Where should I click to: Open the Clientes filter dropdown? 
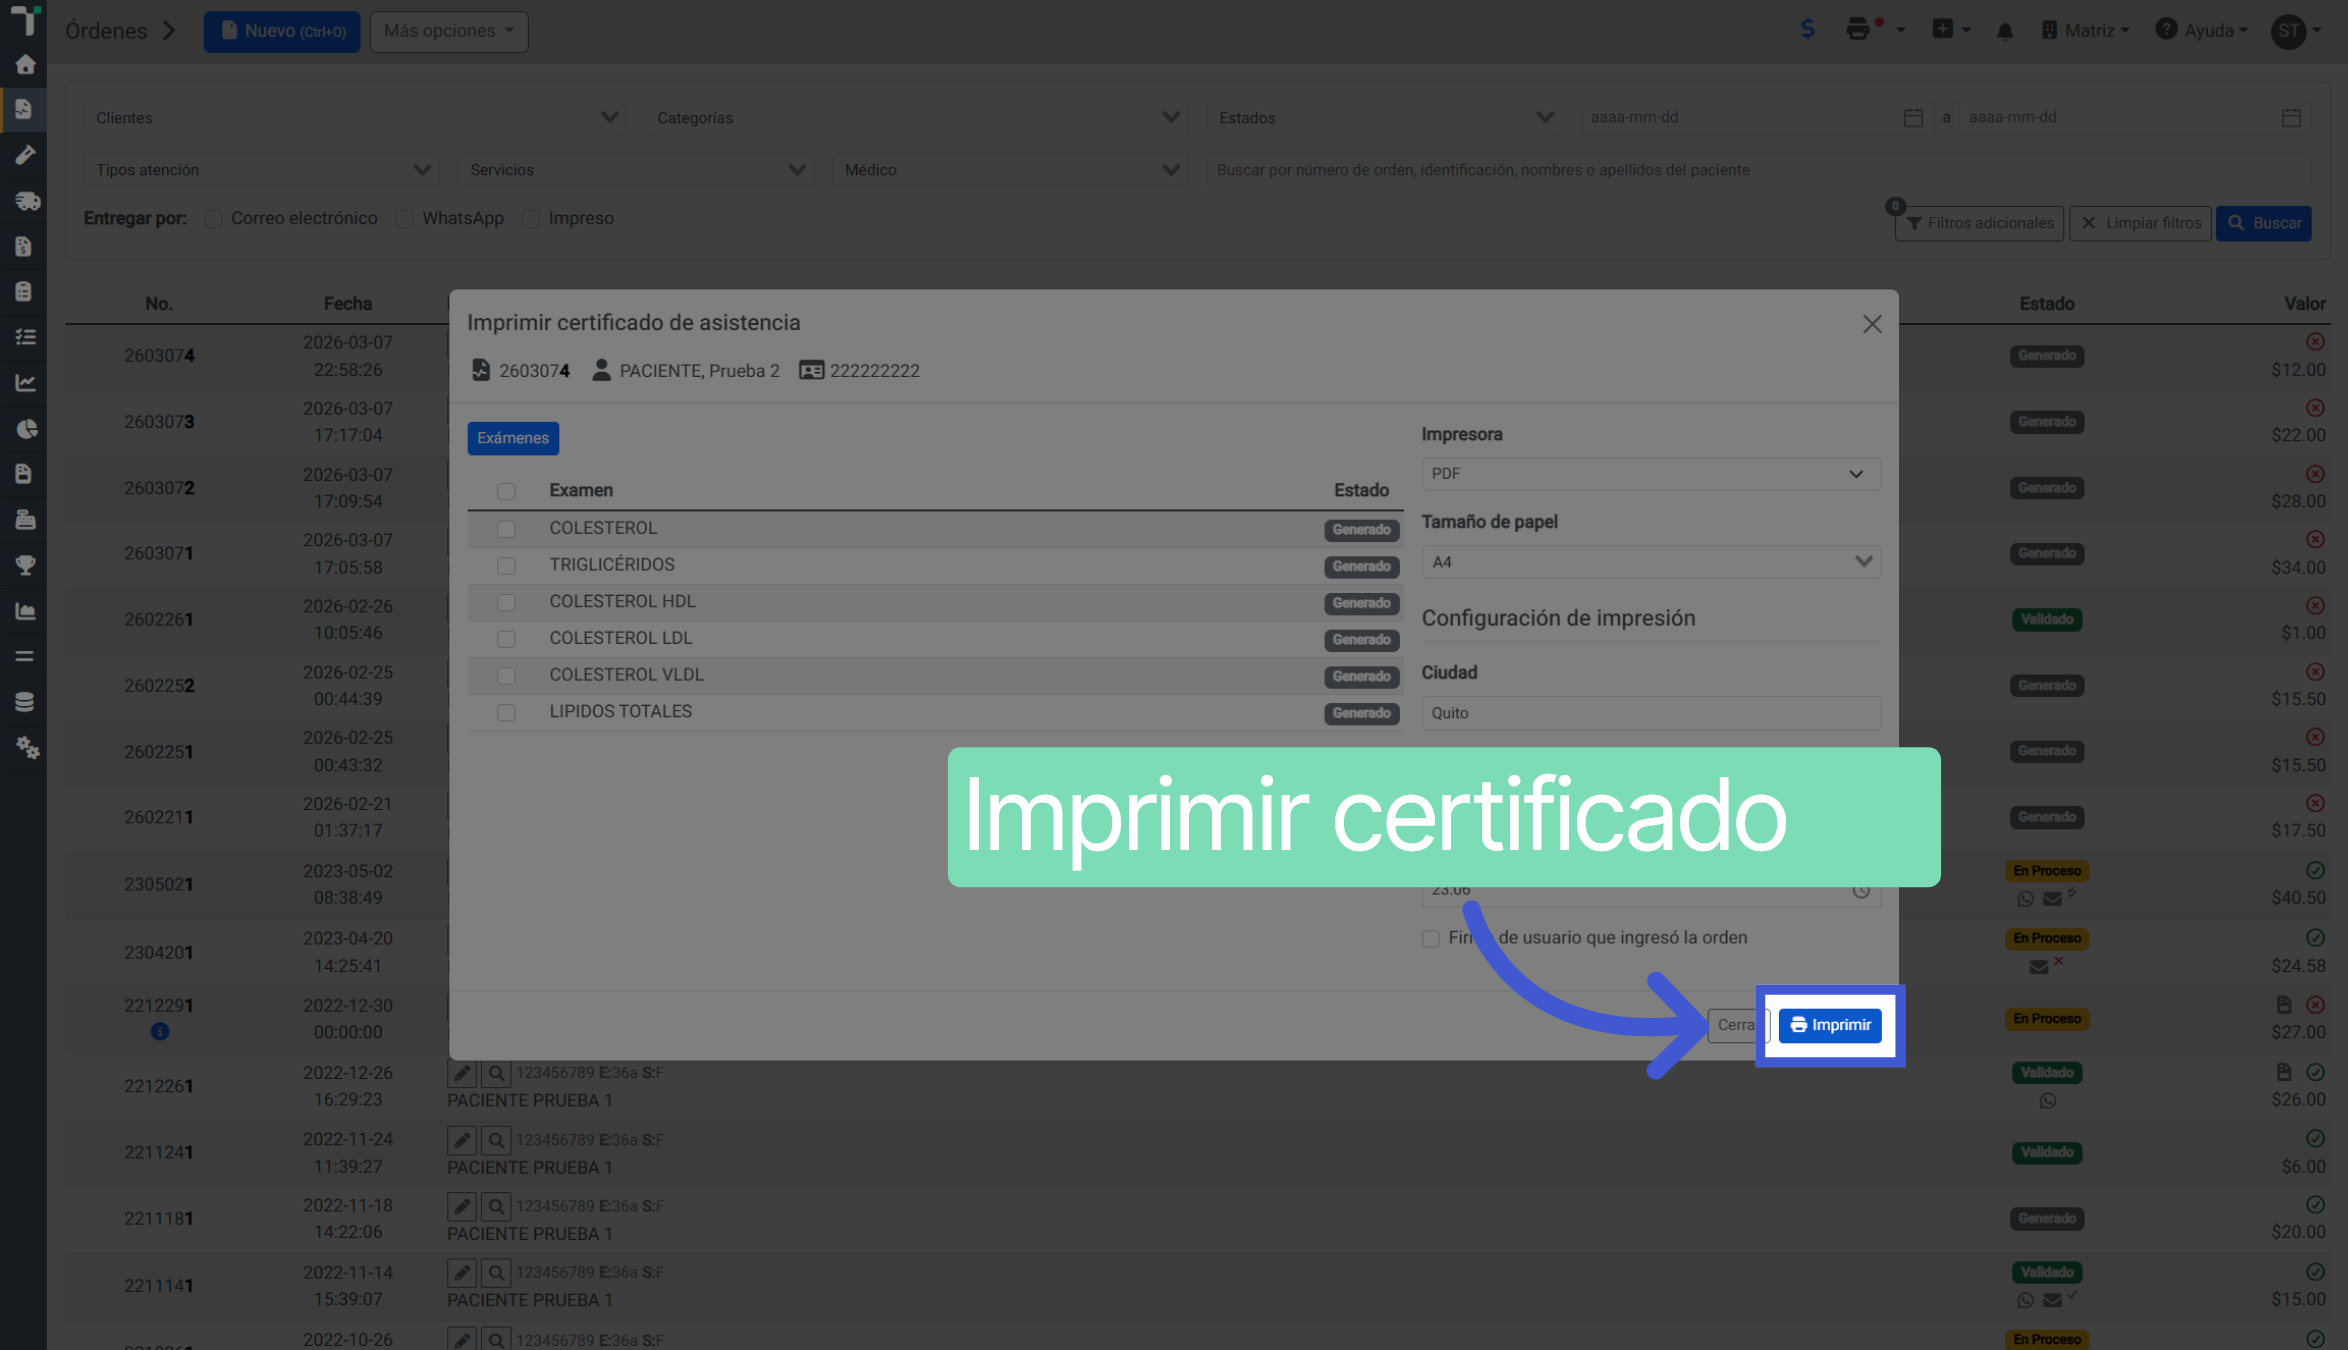(x=355, y=118)
